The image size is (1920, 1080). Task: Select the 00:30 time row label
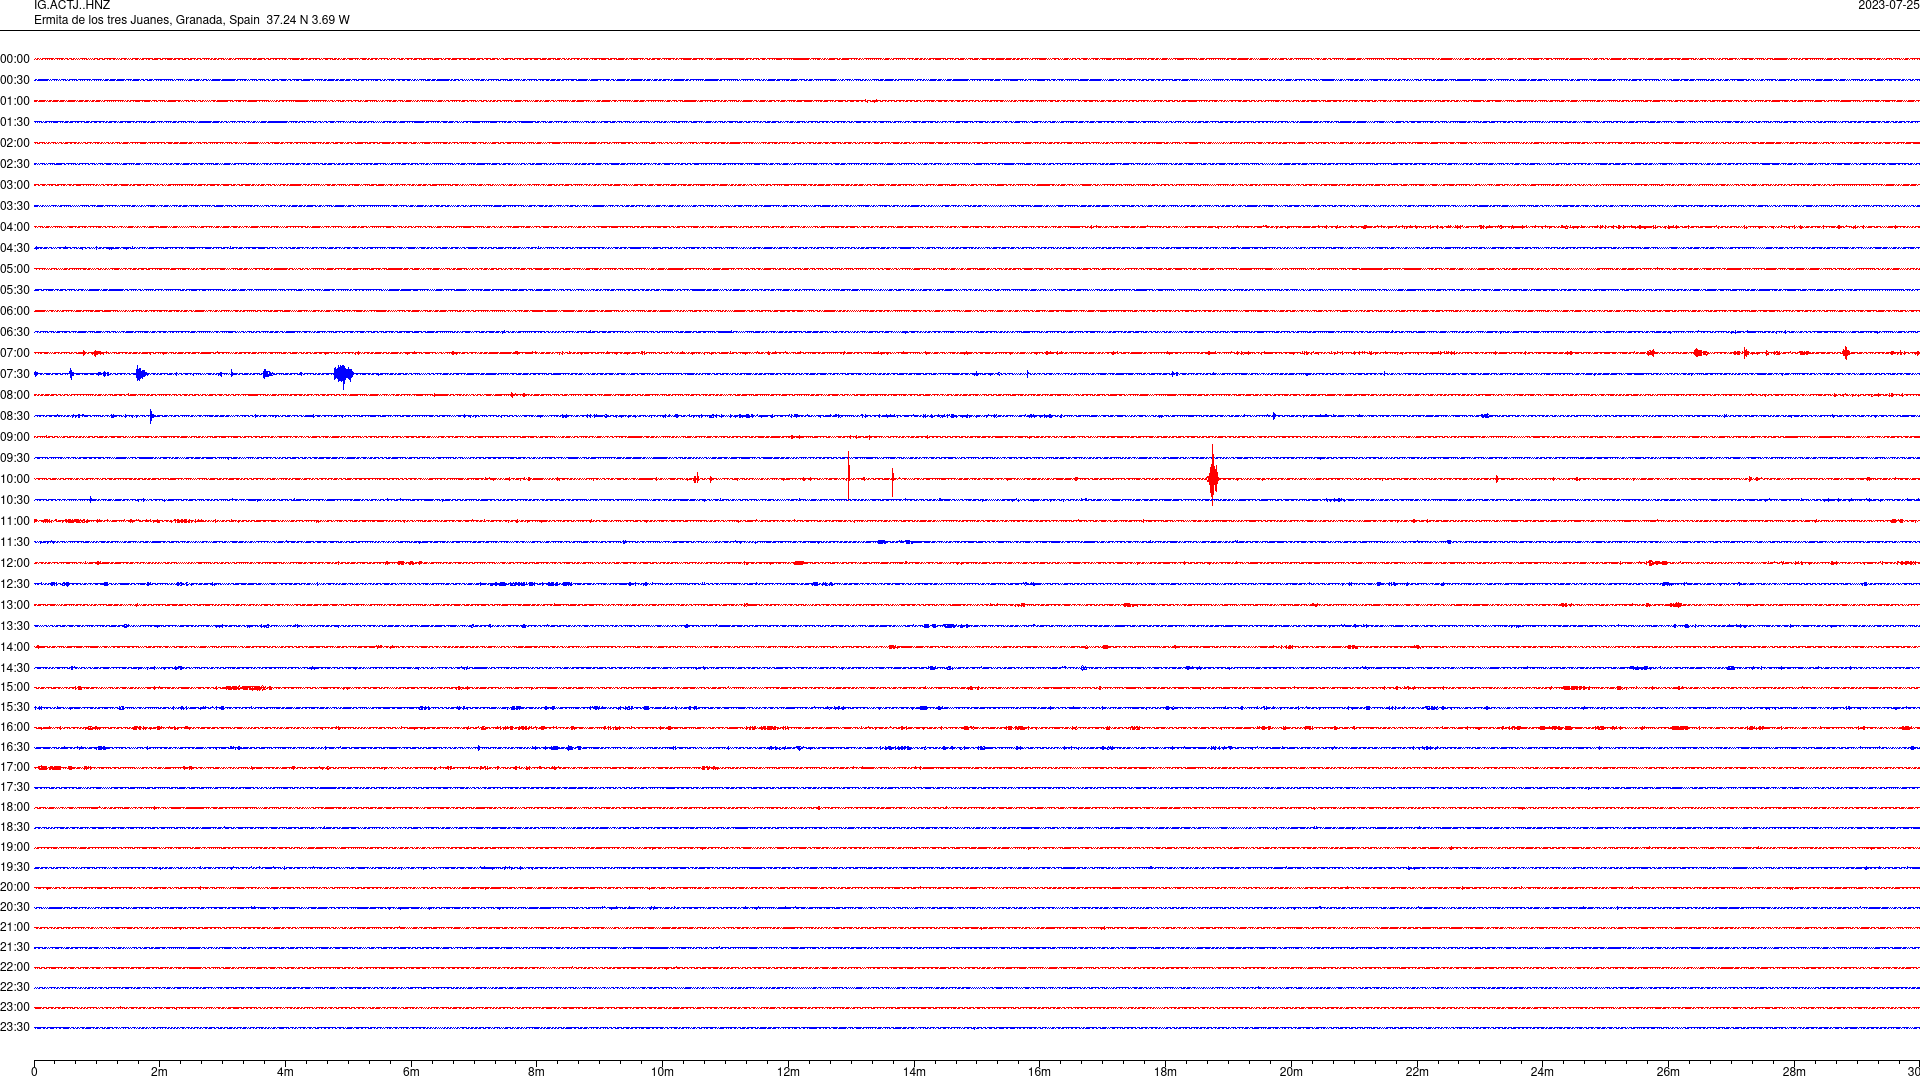pyautogui.click(x=15, y=80)
